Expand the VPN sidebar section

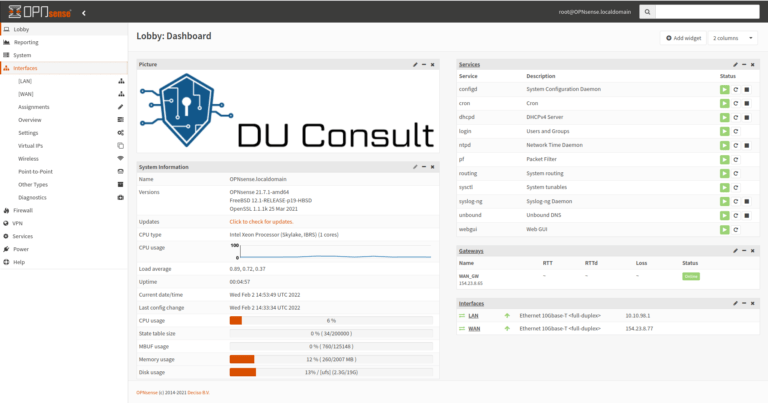pyautogui.click(x=18, y=224)
